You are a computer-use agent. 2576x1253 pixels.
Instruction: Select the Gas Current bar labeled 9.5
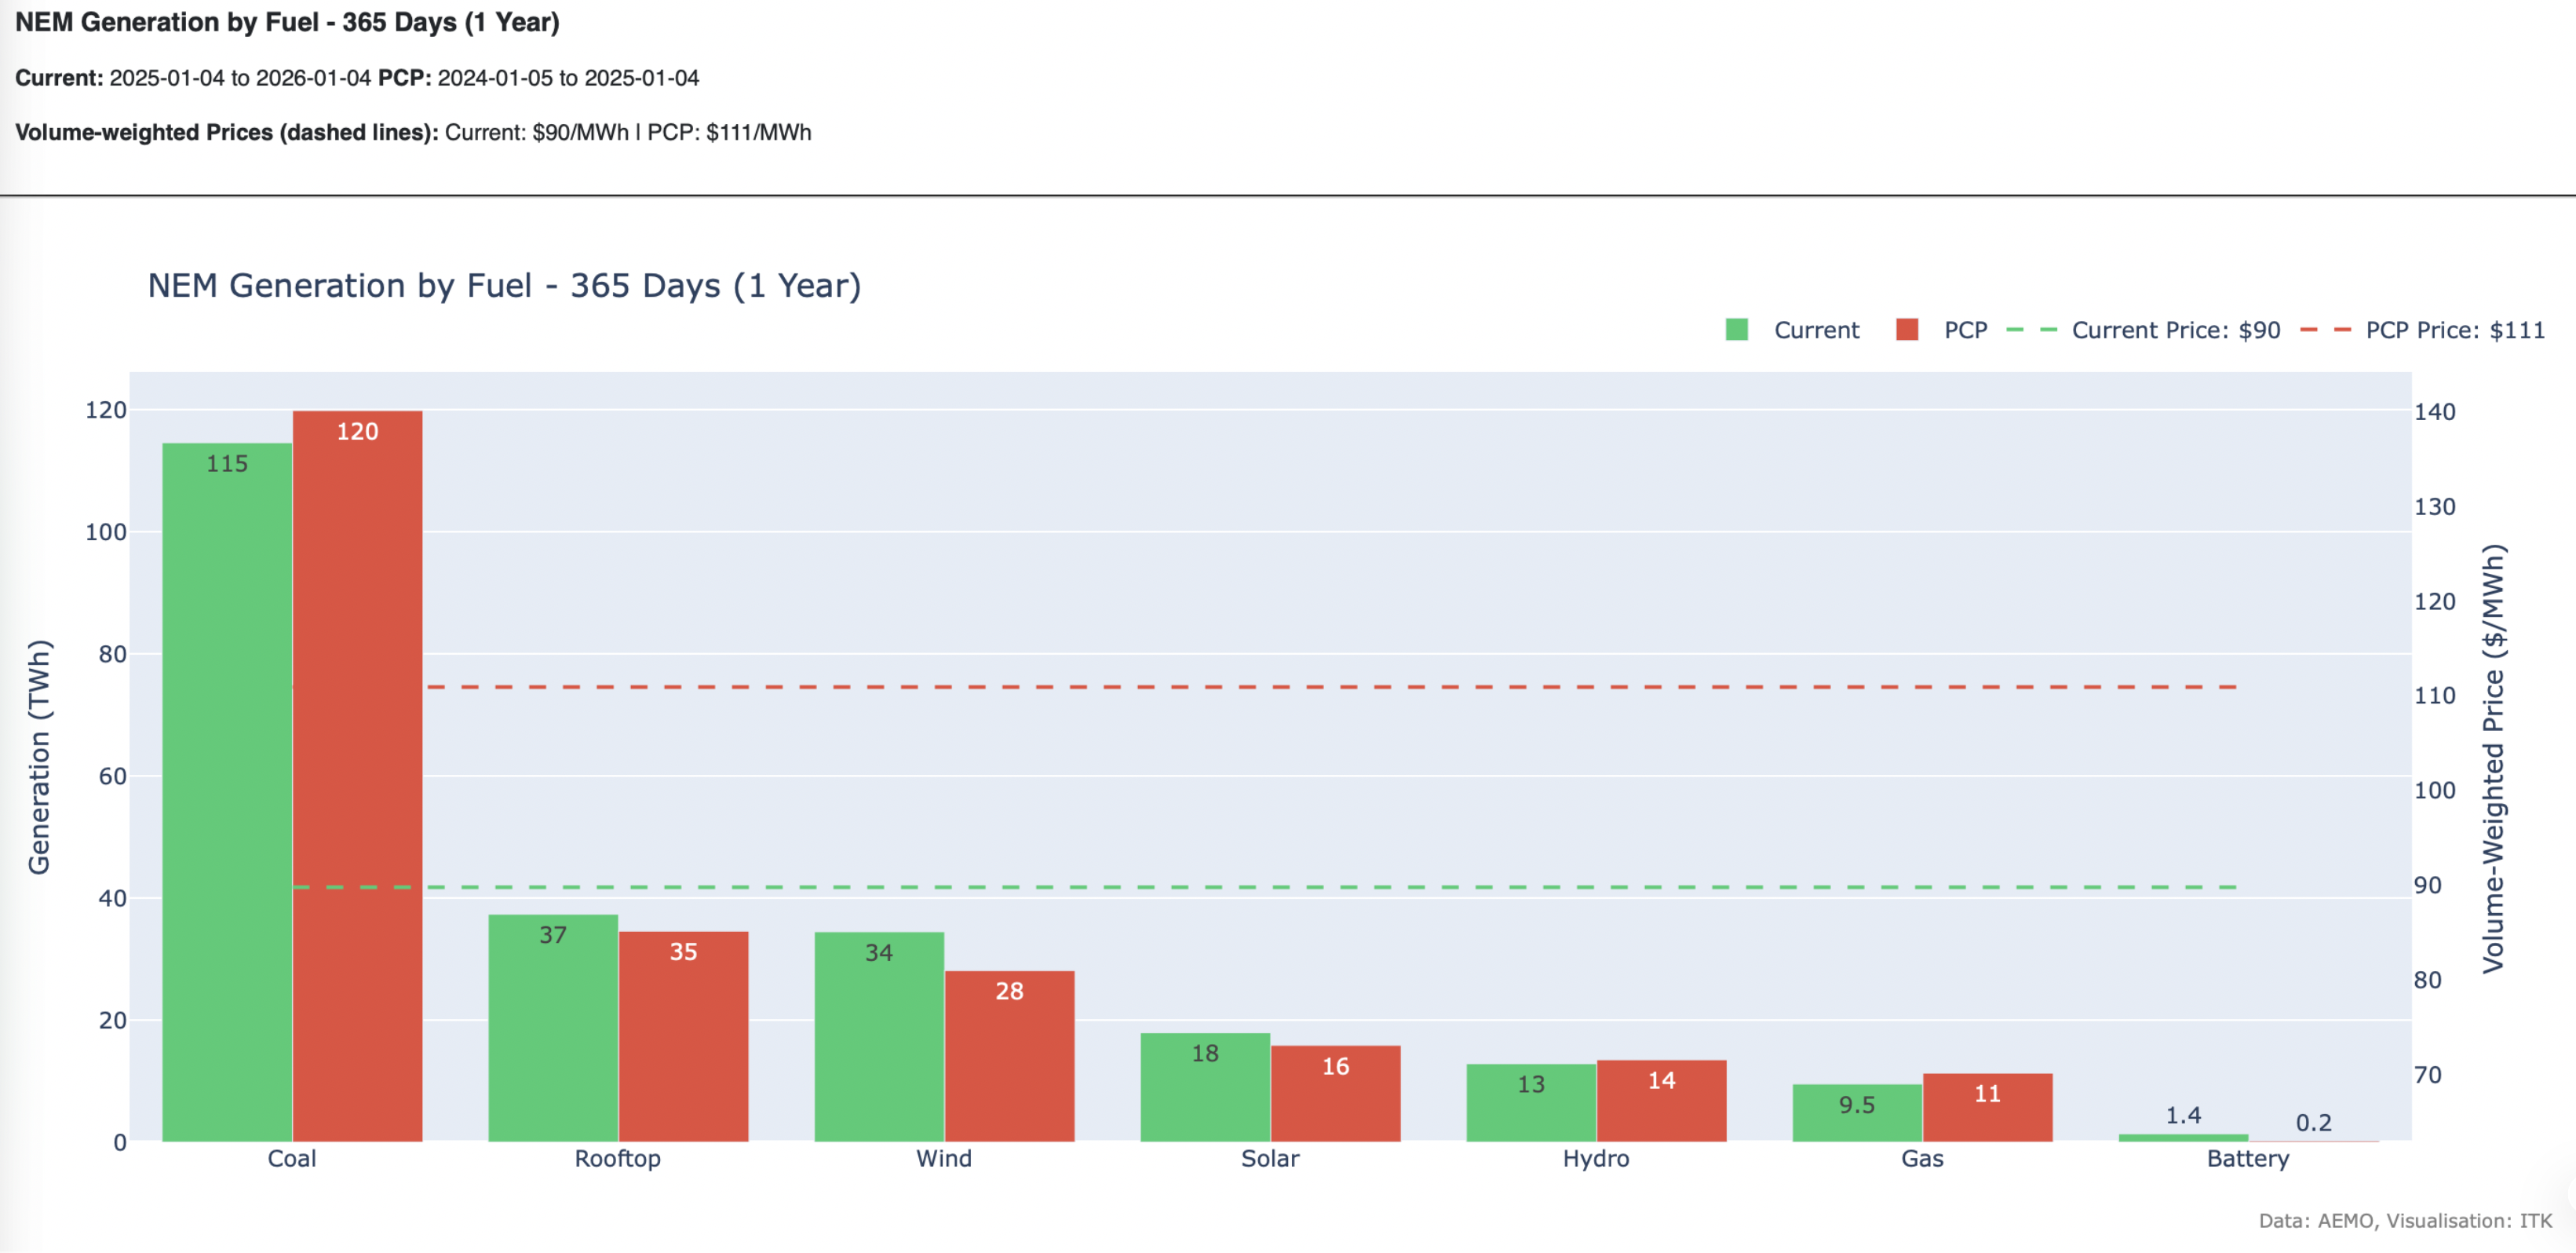[1857, 1112]
